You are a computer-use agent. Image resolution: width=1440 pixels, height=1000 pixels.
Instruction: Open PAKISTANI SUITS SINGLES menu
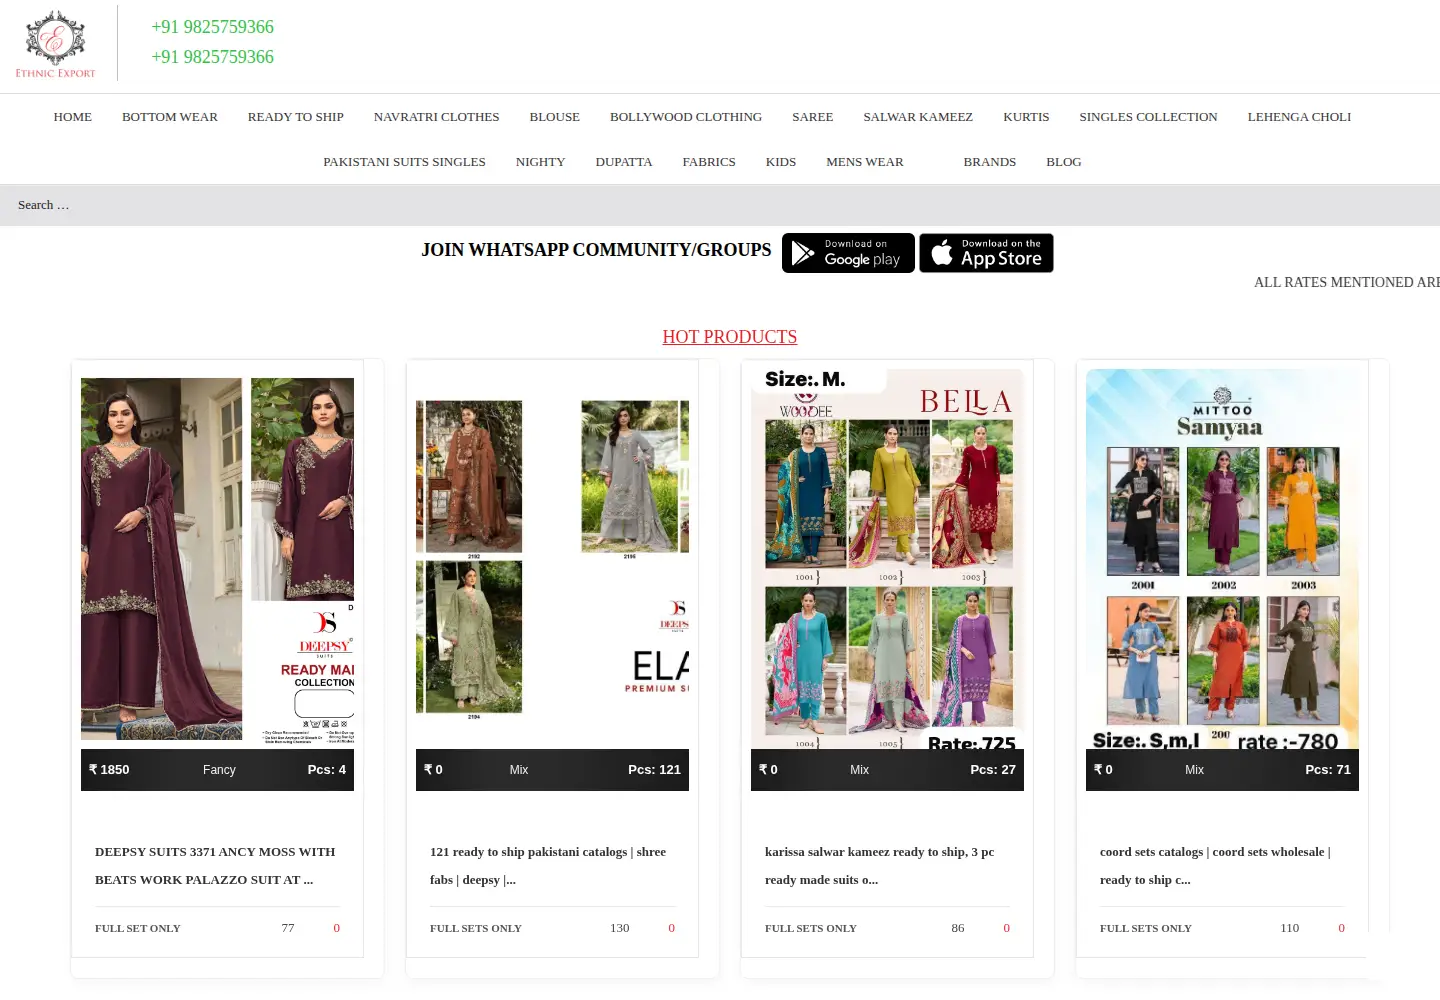[404, 162]
